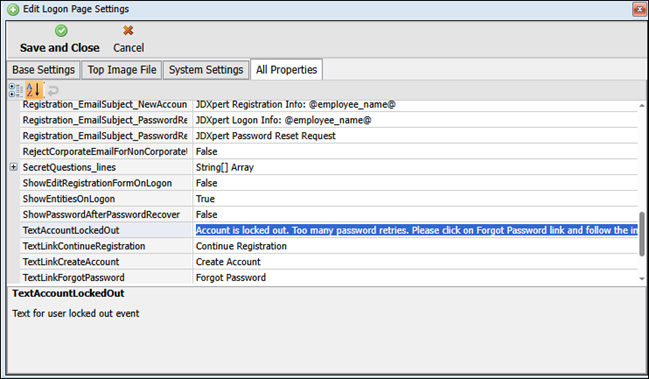Click the property grid scroll down arrow
The height and width of the screenshot is (379, 649).
[642, 278]
